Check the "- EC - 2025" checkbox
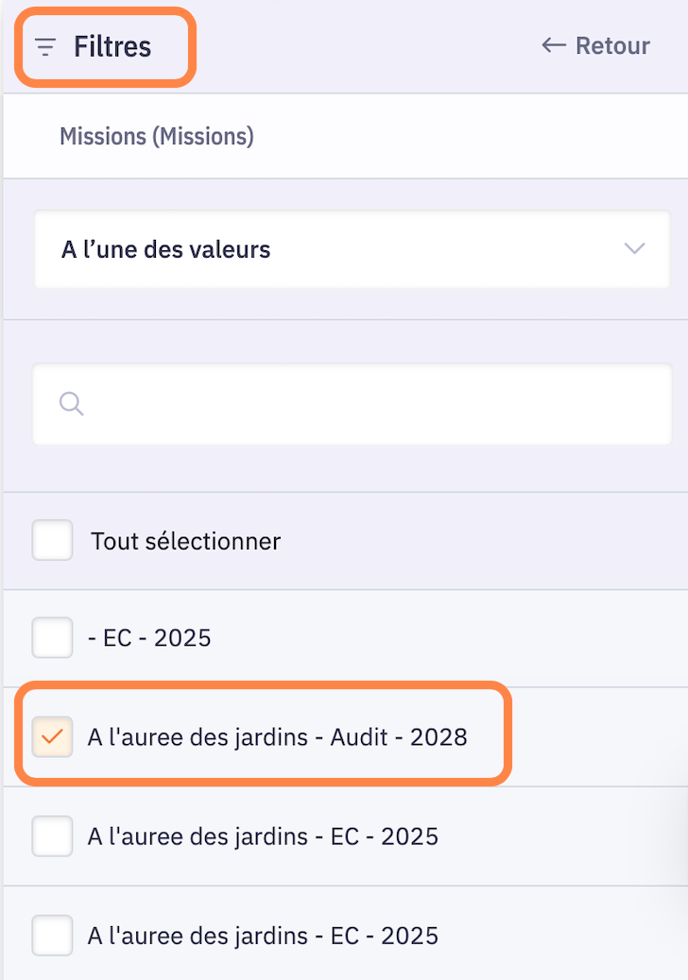Viewport: 688px width, 980px height. [53, 637]
